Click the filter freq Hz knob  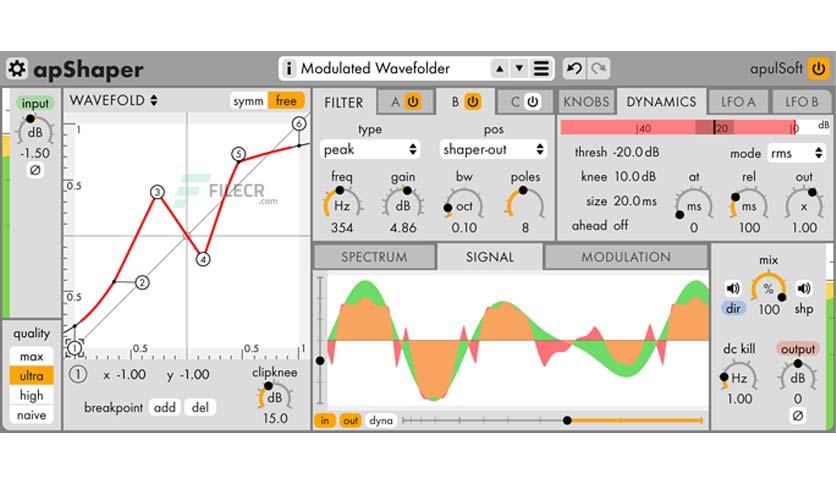click(x=342, y=204)
